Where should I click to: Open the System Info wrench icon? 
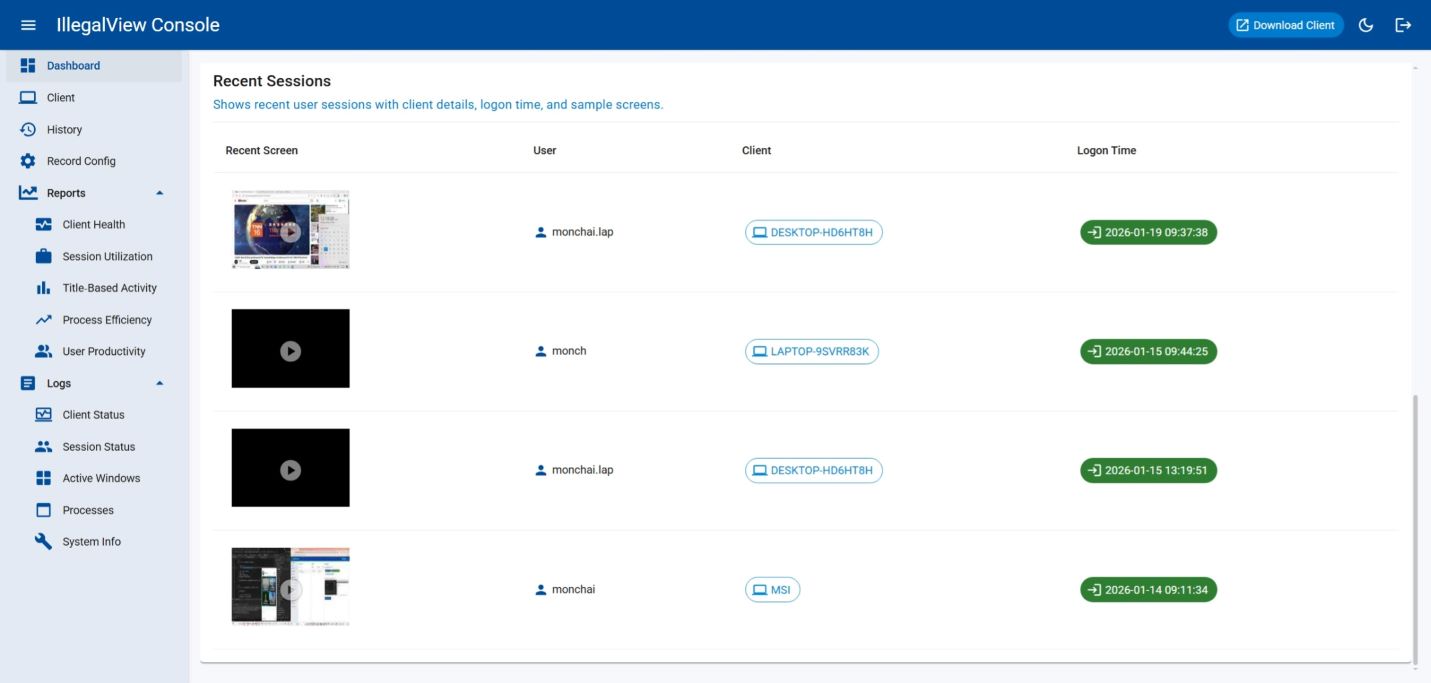click(43, 542)
